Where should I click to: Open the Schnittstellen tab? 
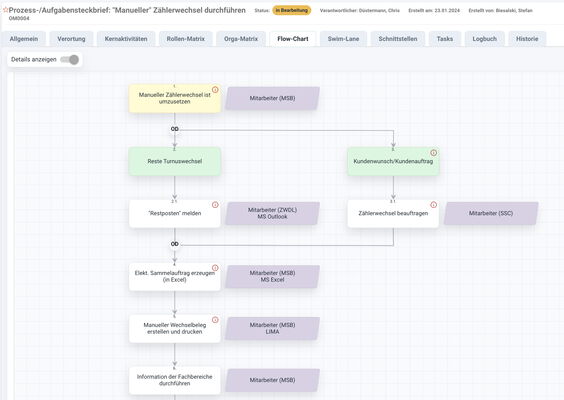click(x=398, y=39)
